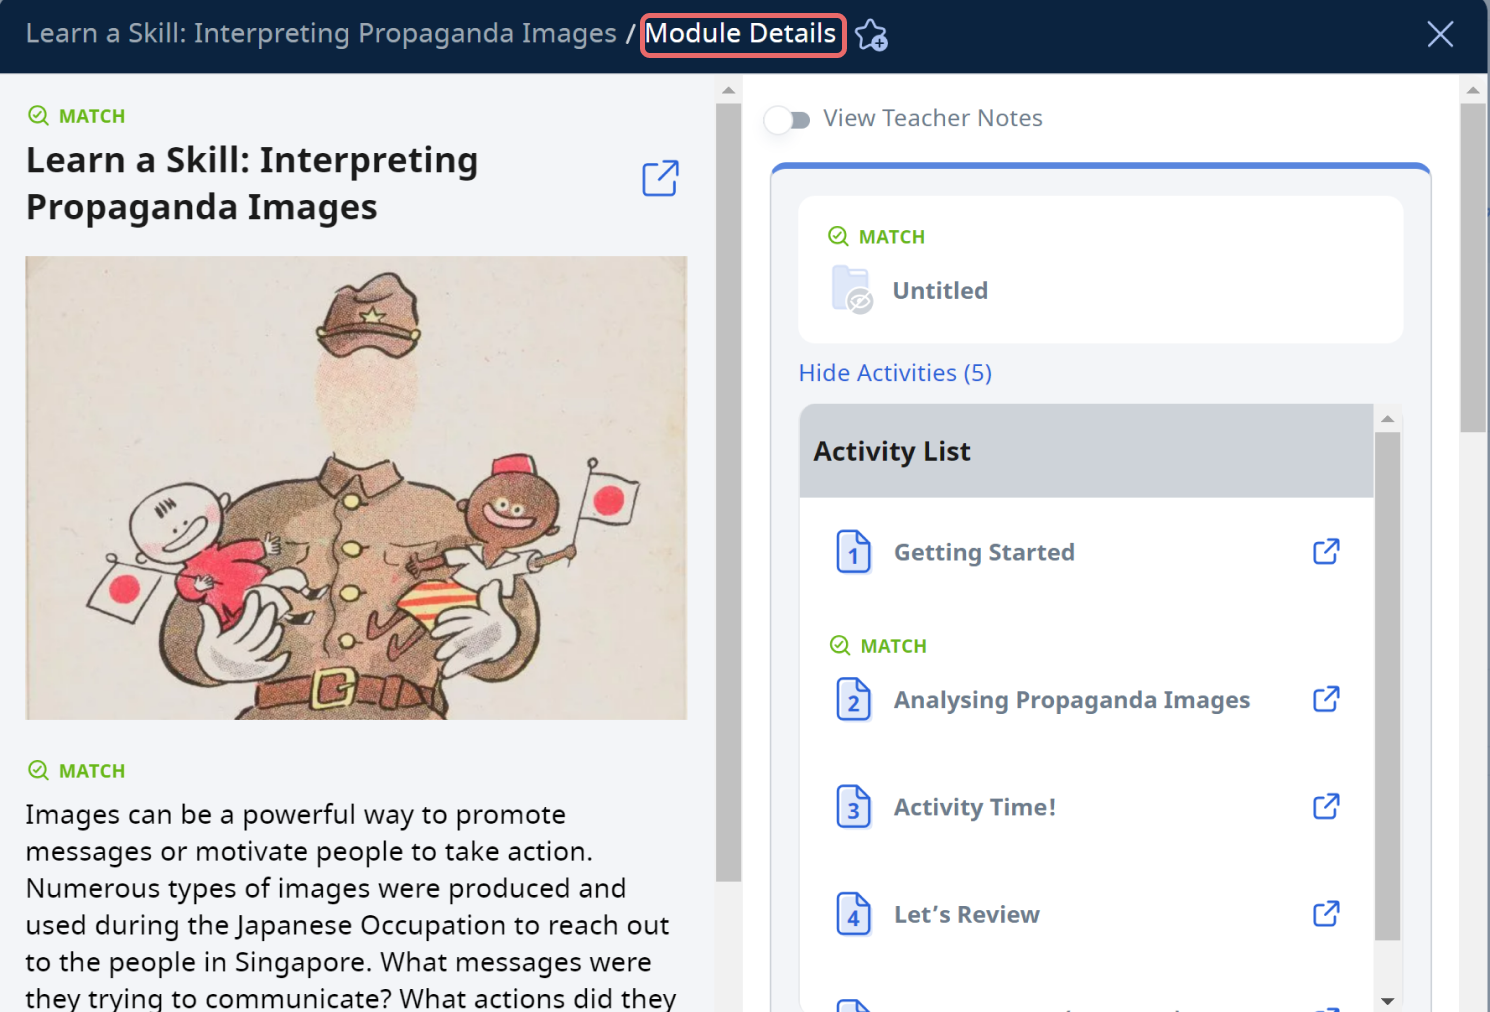Click activity list scrollbar down arrow
This screenshot has width=1490, height=1012.
(x=1387, y=1000)
